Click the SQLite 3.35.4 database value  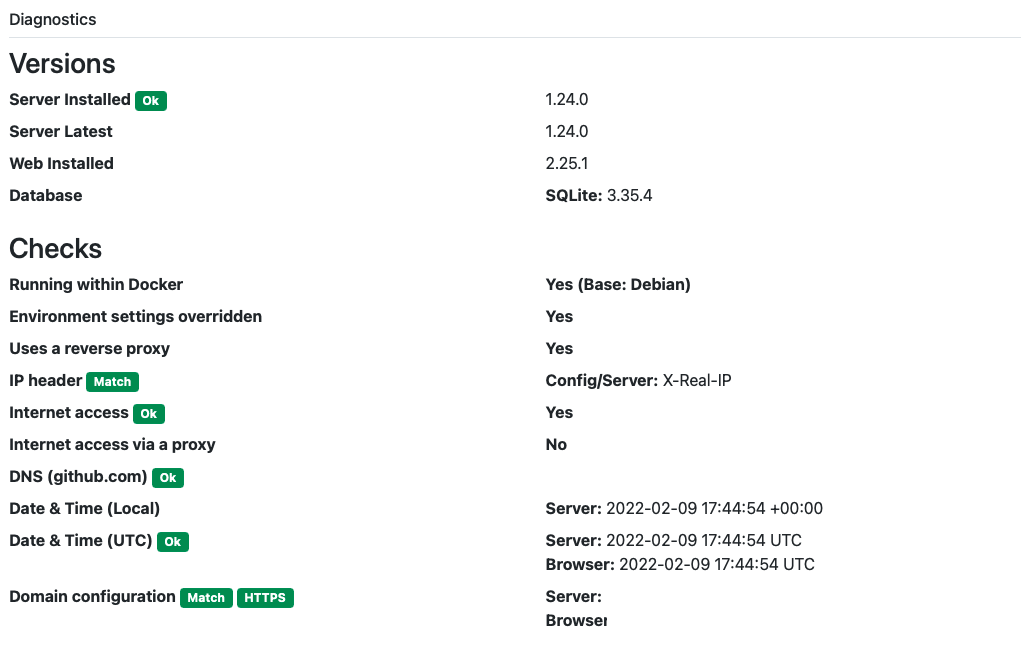[598, 195]
